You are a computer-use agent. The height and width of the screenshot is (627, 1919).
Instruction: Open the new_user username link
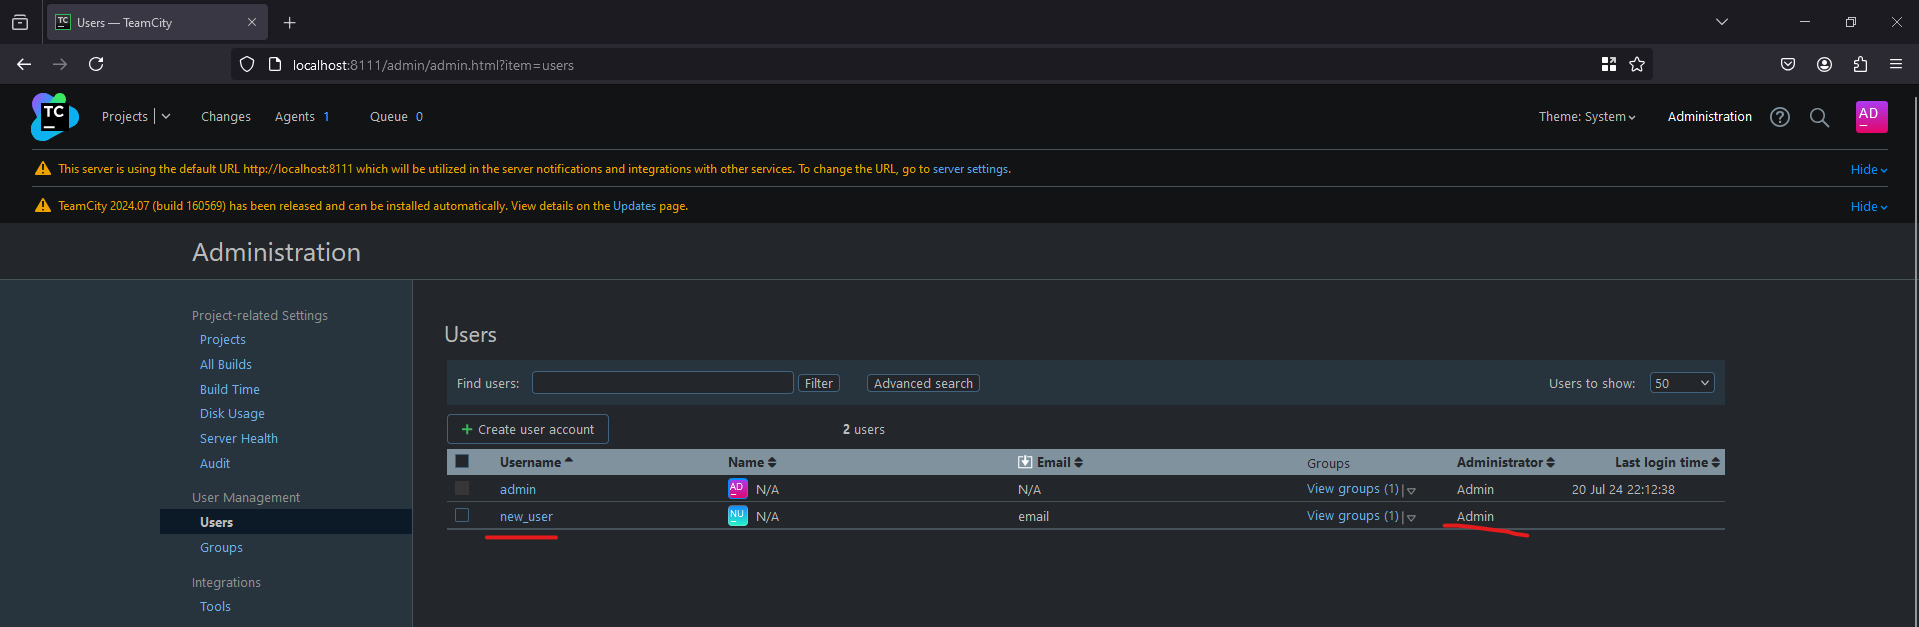(x=526, y=517)
